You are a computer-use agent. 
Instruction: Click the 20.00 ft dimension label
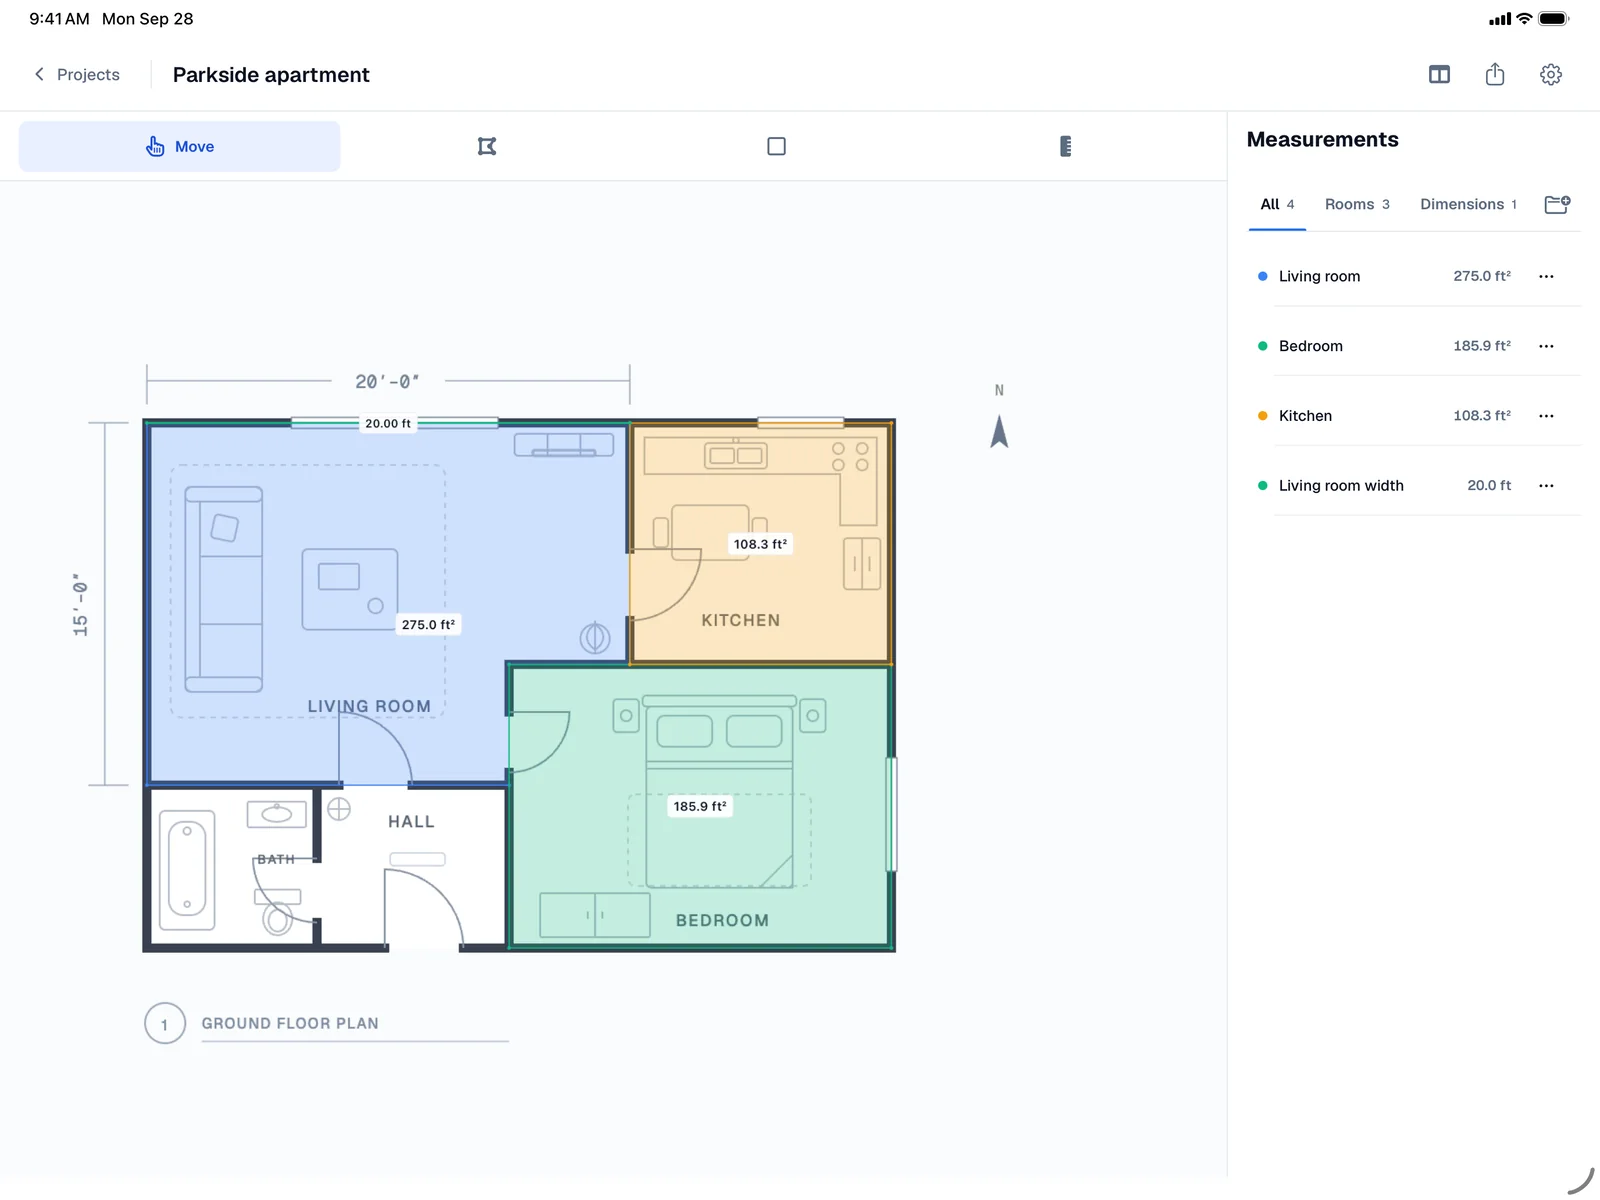click(388, 424)
